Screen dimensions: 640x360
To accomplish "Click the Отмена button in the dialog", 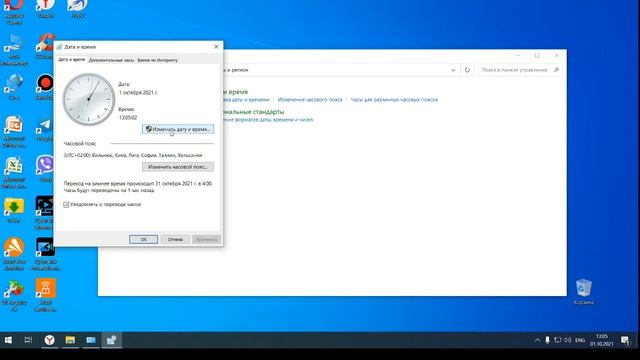I will (x=175, y=239).
